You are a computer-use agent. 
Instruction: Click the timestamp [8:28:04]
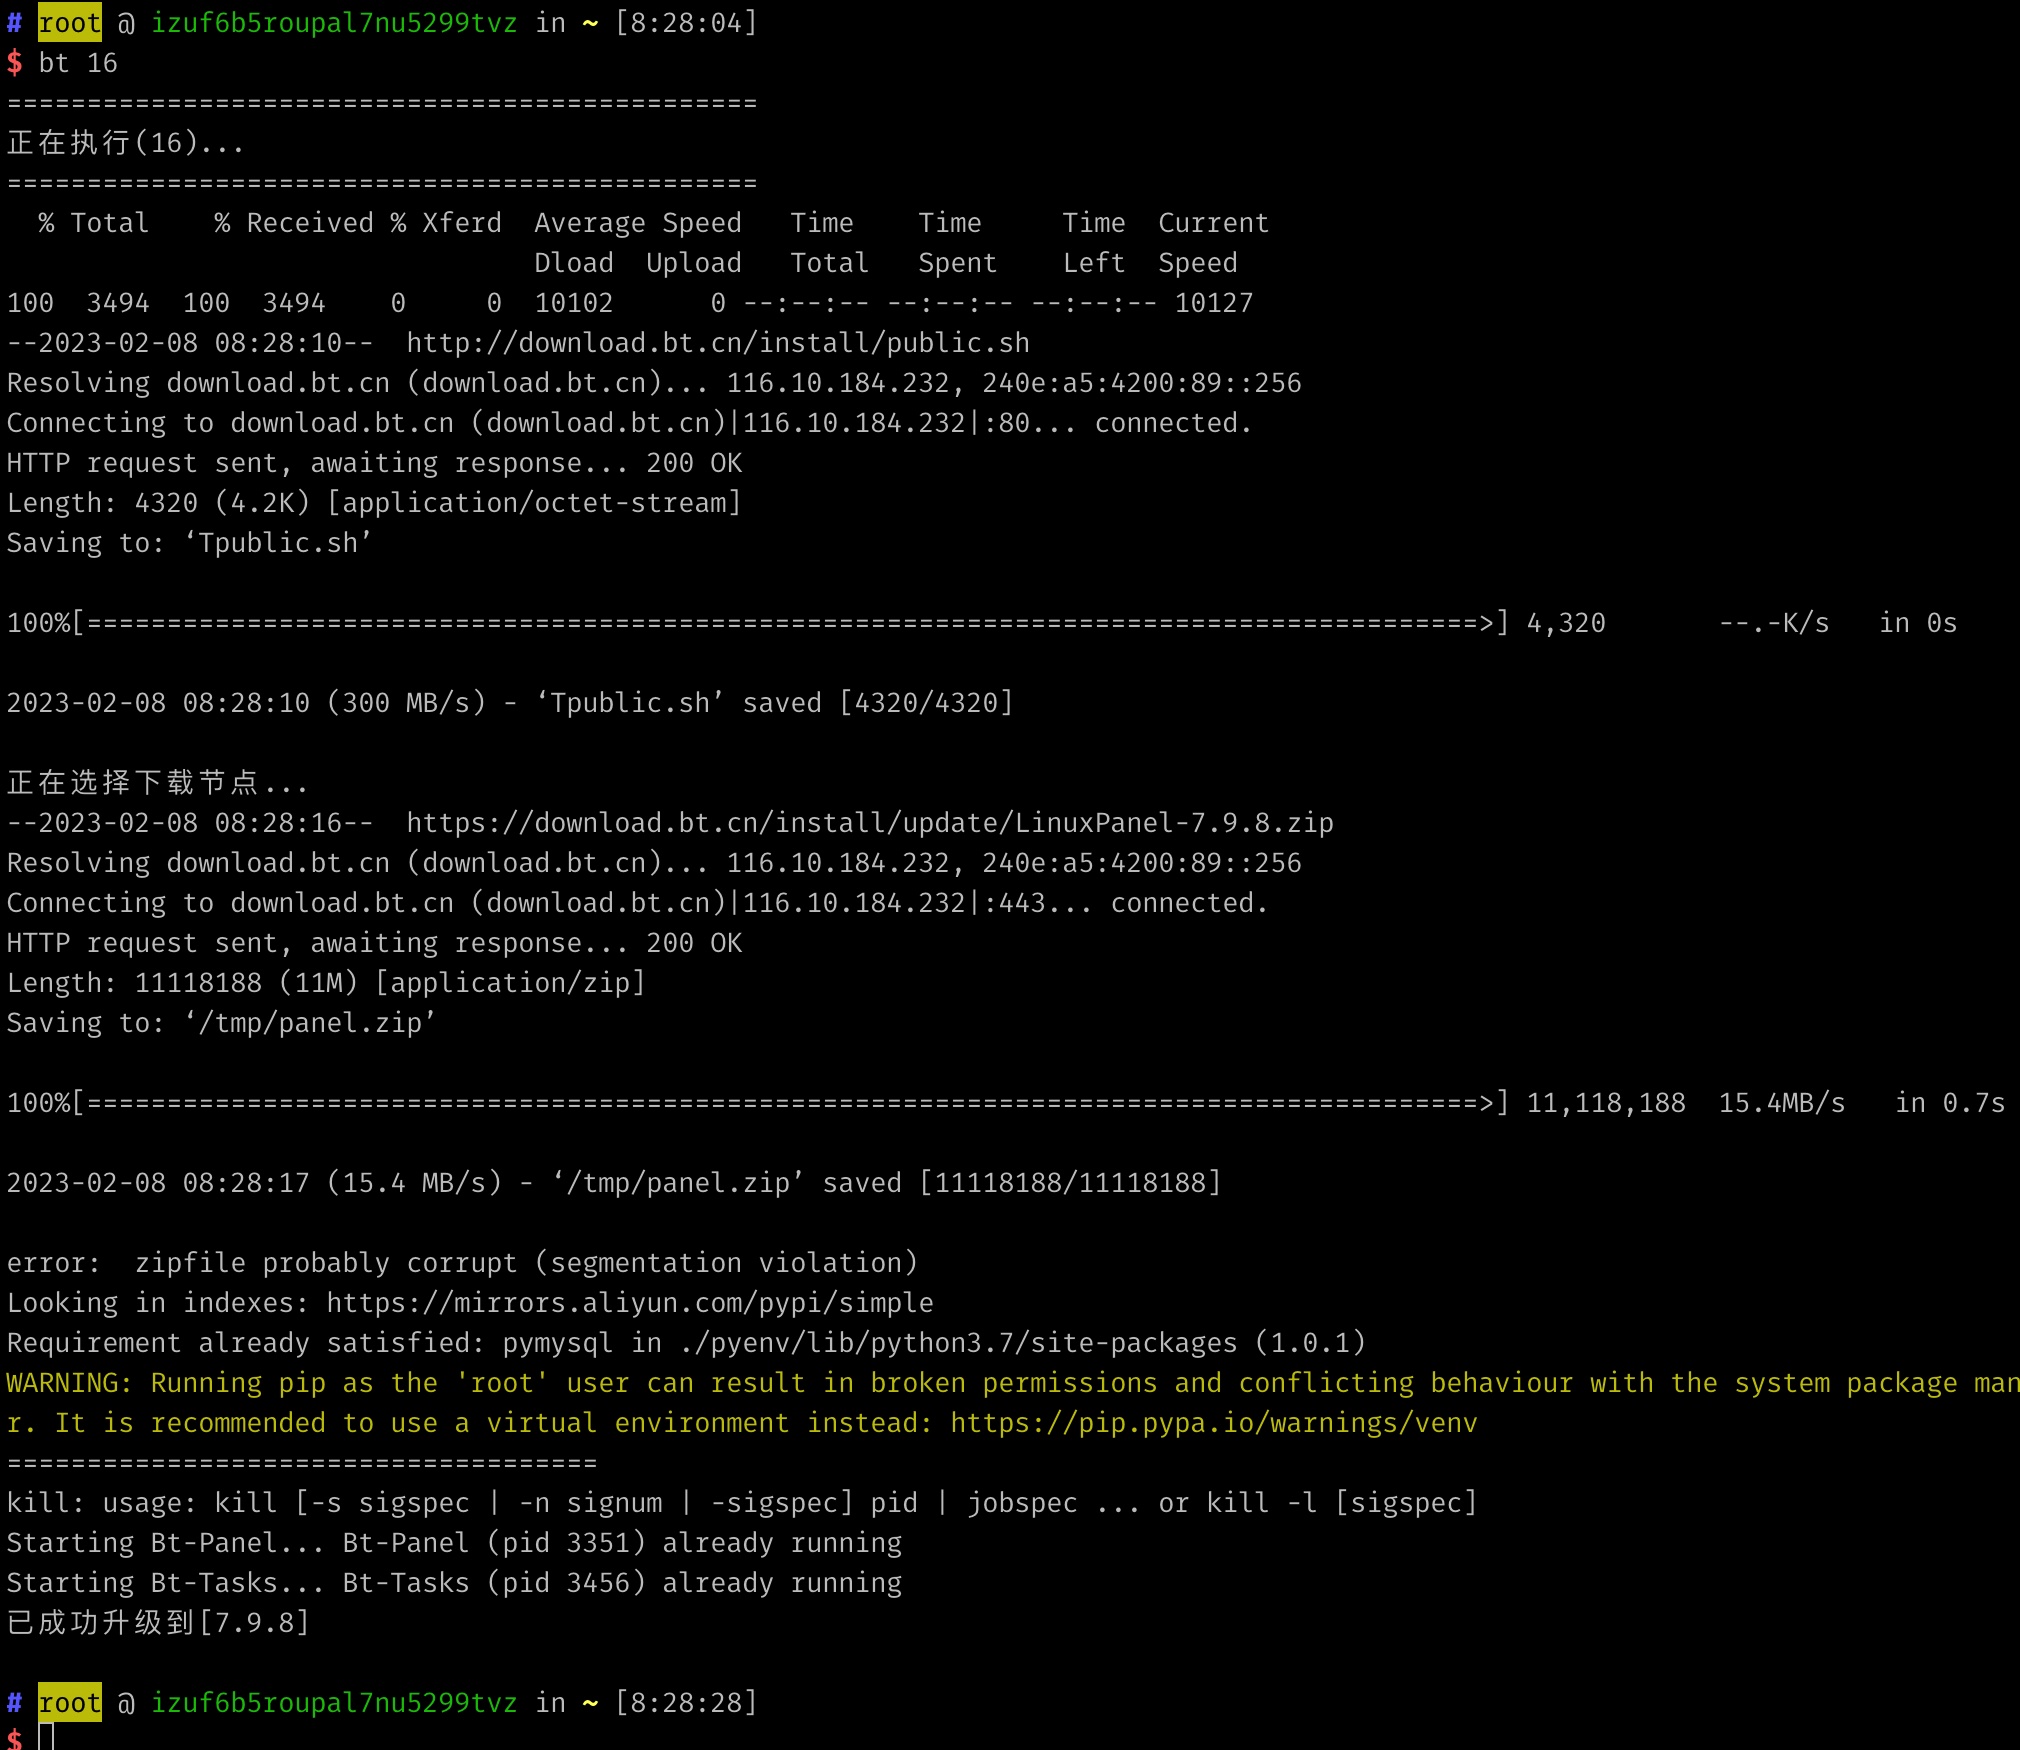686,23
